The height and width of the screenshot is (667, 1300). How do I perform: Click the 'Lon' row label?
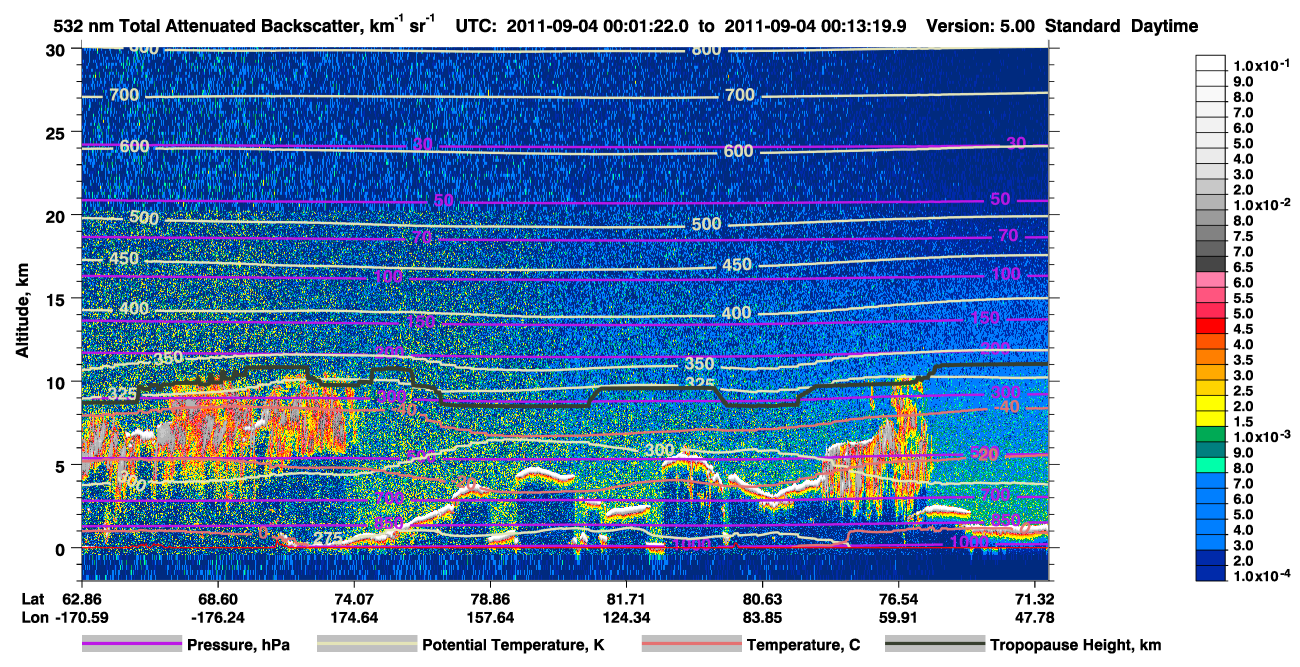click(x=34, y=616)
